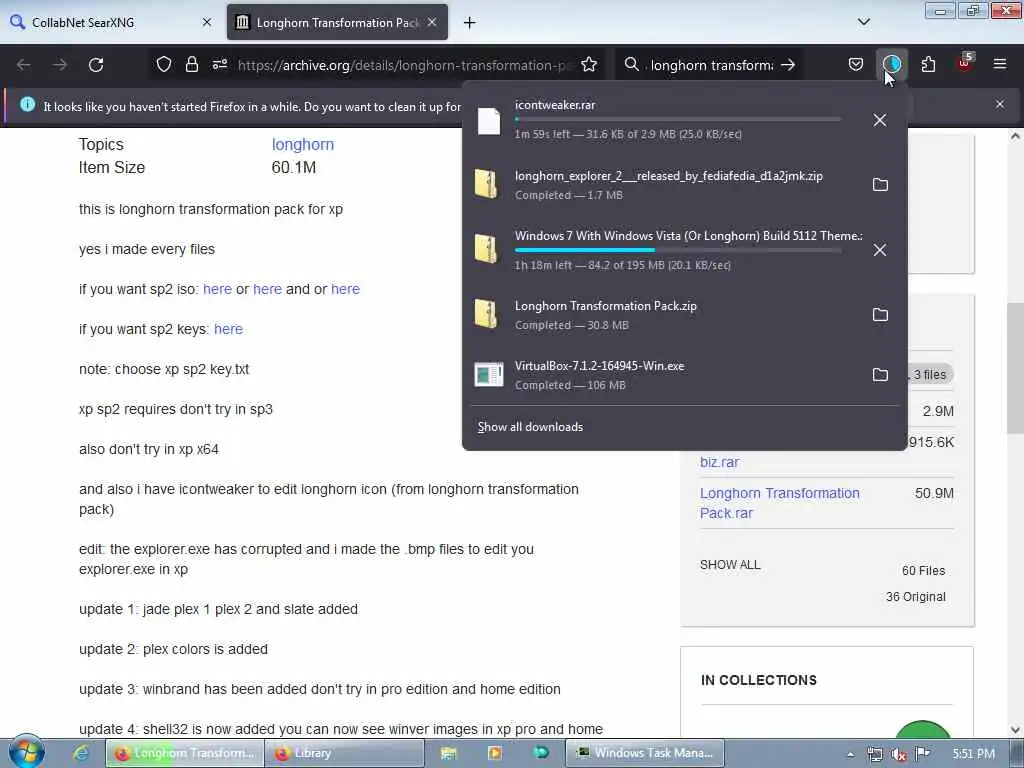Click the 5:51 PM taskbar clock

point(973,754)
